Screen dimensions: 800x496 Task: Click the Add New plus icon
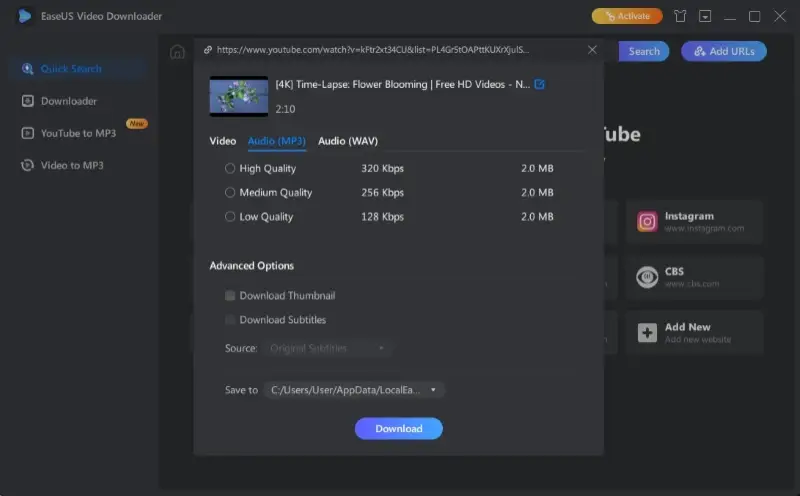[x=647, y=333]
